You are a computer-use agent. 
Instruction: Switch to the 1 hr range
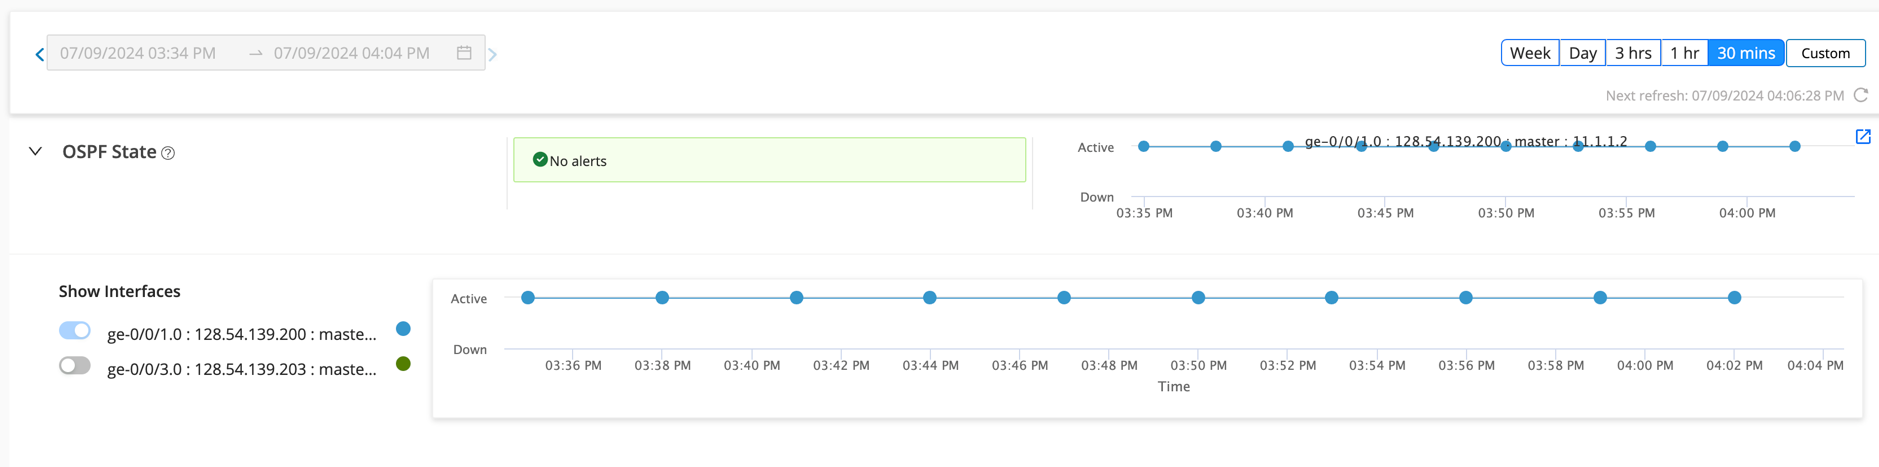1684,53
